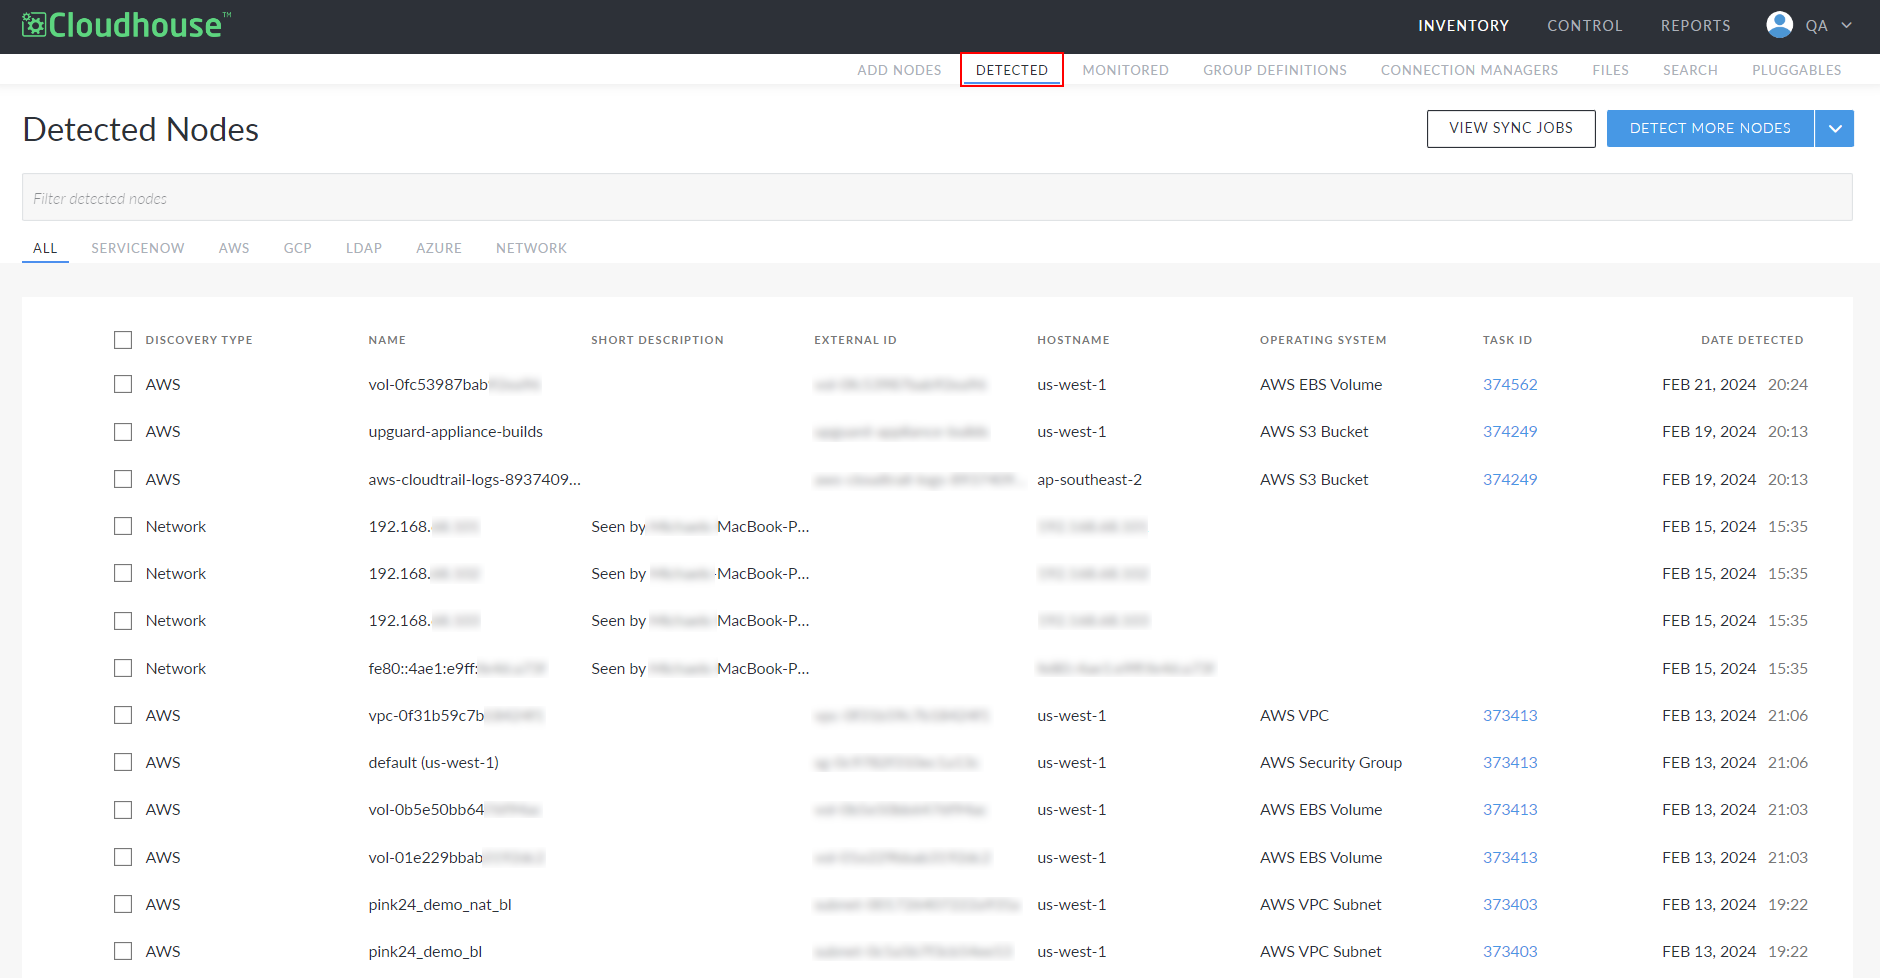The width and height of the screenshot is (1880, 978).
Task: Check the aws-cloudtrail-logs row checkbox
Action: [123, 479]
